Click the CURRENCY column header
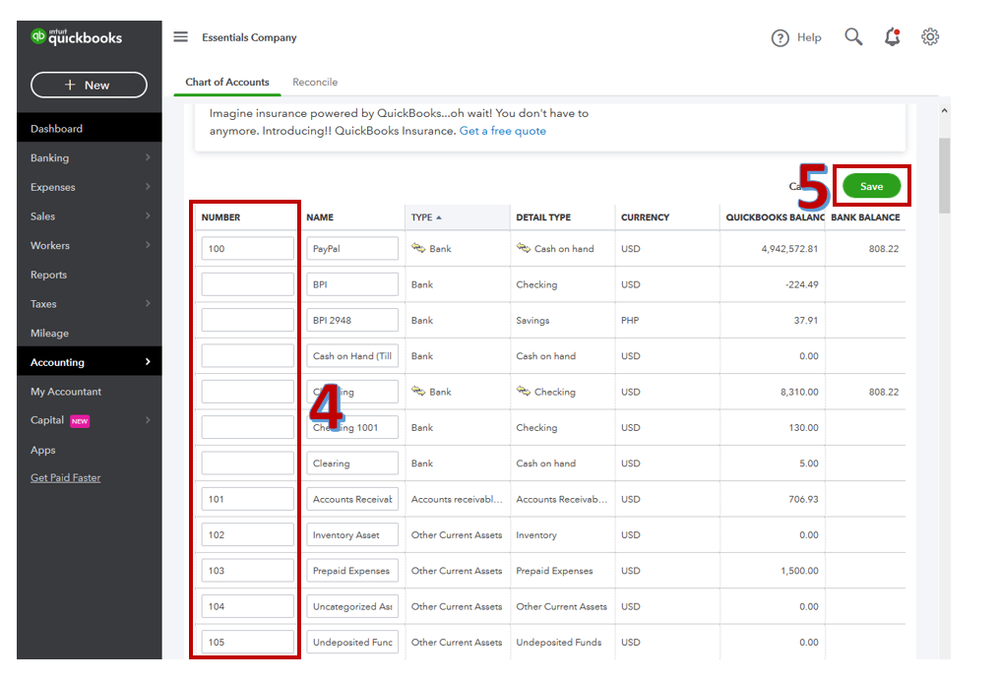 click(645, 217)
